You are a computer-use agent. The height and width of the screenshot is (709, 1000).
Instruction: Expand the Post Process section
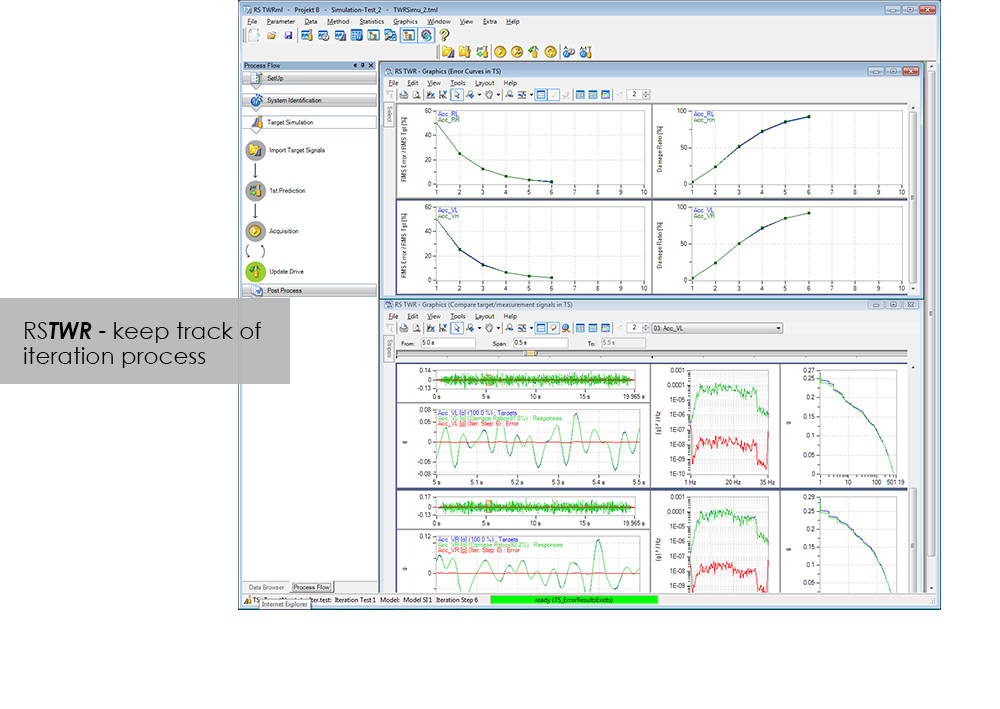point(309,291)
